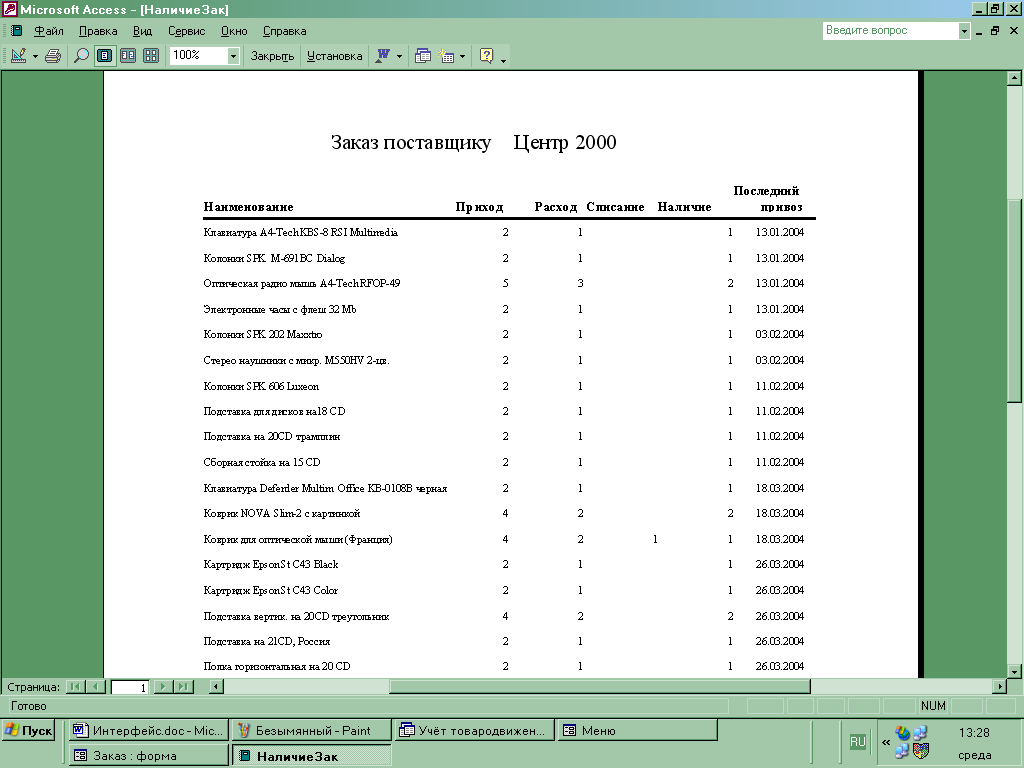Click the Help question mark icon

(x=486, y=56)
